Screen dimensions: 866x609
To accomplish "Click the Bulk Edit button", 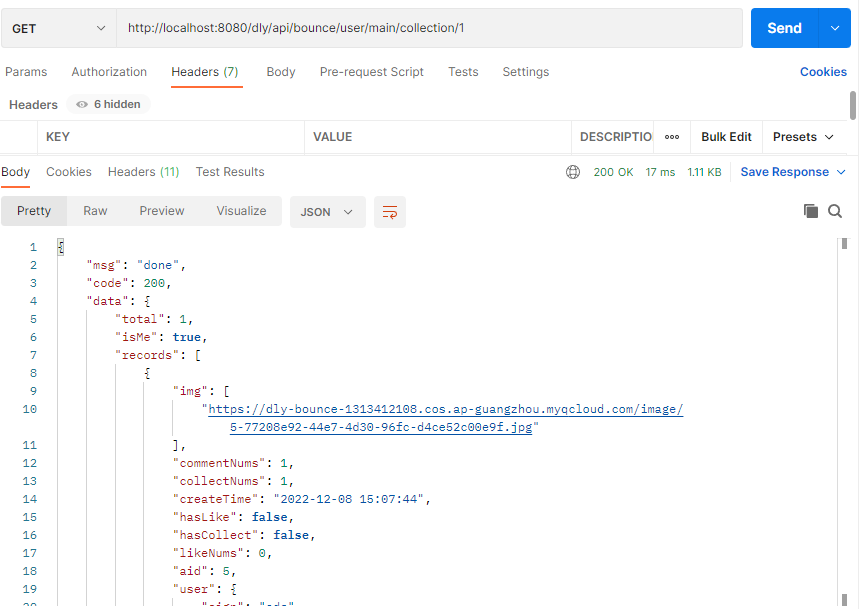I will click(726, 137).
